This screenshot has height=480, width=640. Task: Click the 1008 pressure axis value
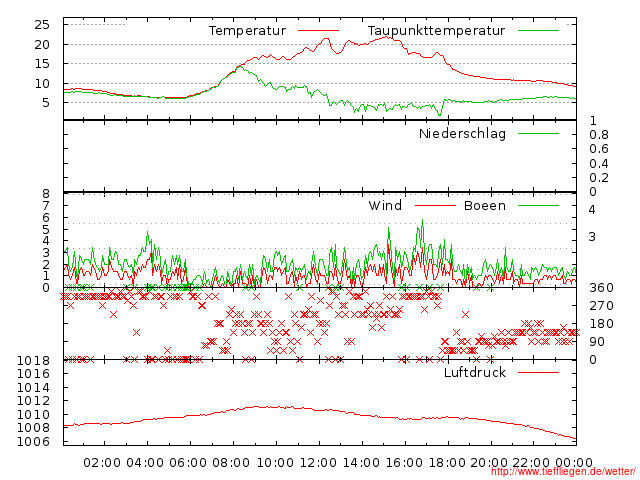pyautogui.click(x=33, y=428)
